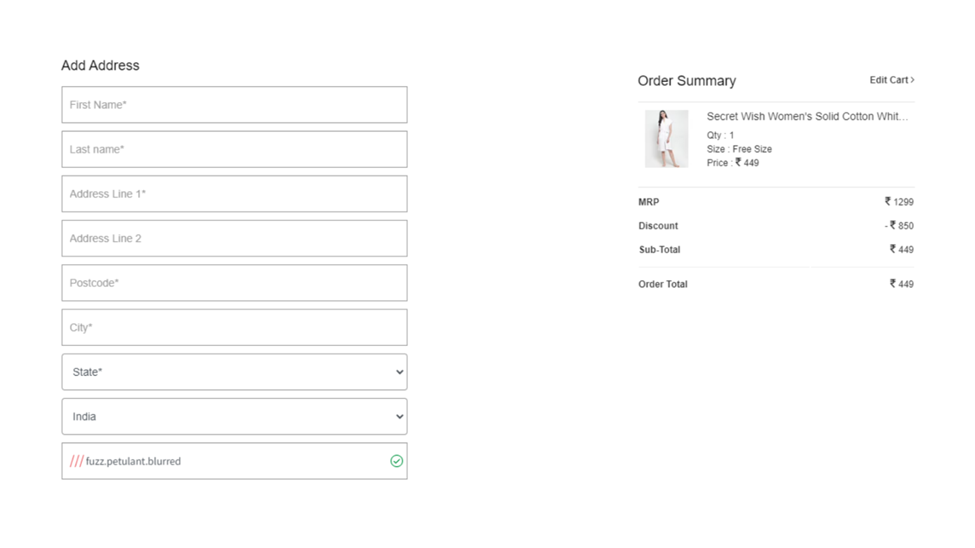The image size is (975, 548).
Task: Click the rupee symbol next to MRP 1299
Action: click(888, 202)
